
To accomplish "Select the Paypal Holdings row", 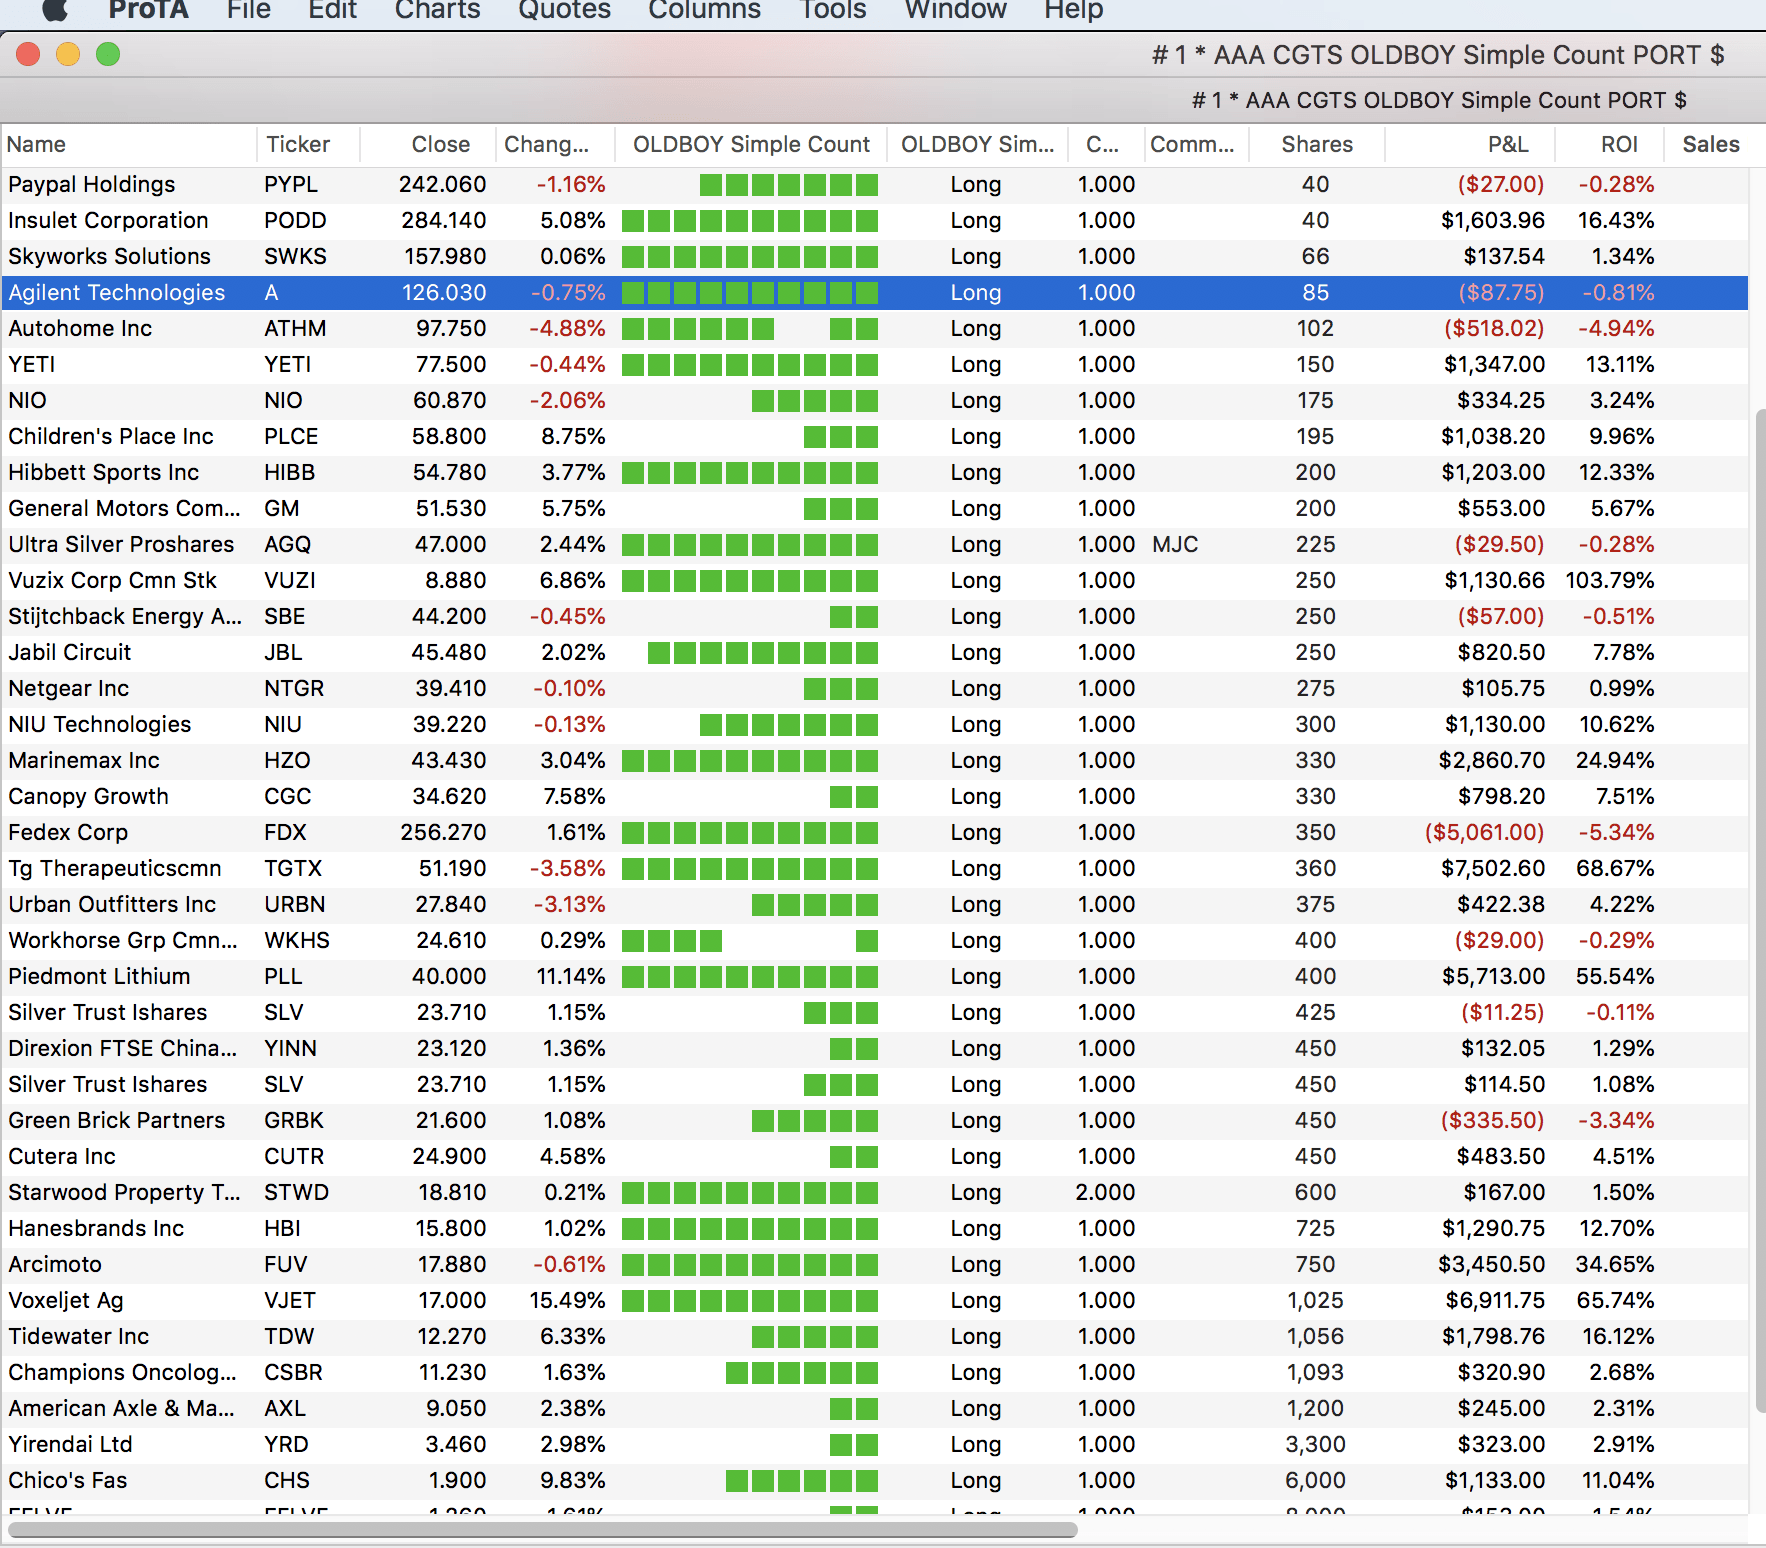I will coord(875,184).
